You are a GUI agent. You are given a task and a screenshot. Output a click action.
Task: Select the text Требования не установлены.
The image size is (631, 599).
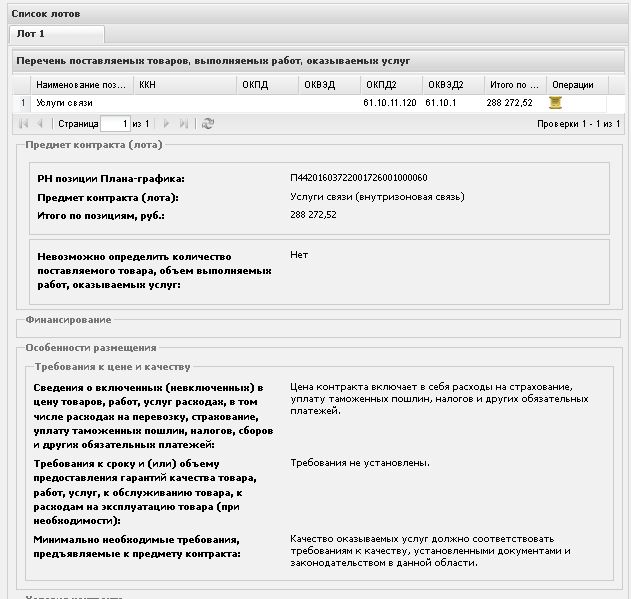pos(360,463)
